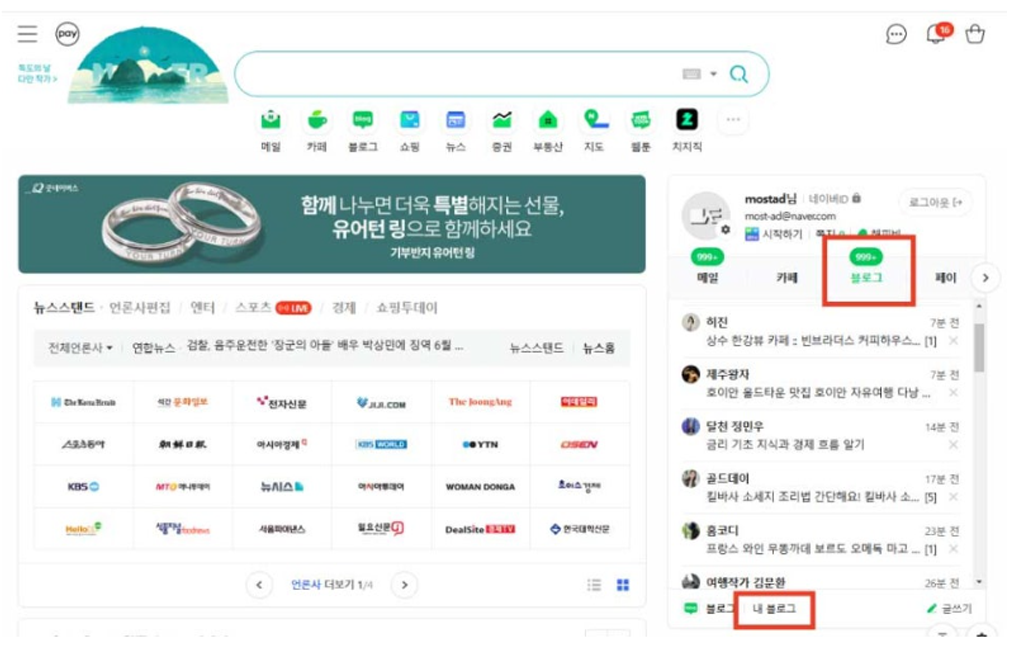
Task: Expand the 전체언론사 dropdown
Action: click(81, 347)
